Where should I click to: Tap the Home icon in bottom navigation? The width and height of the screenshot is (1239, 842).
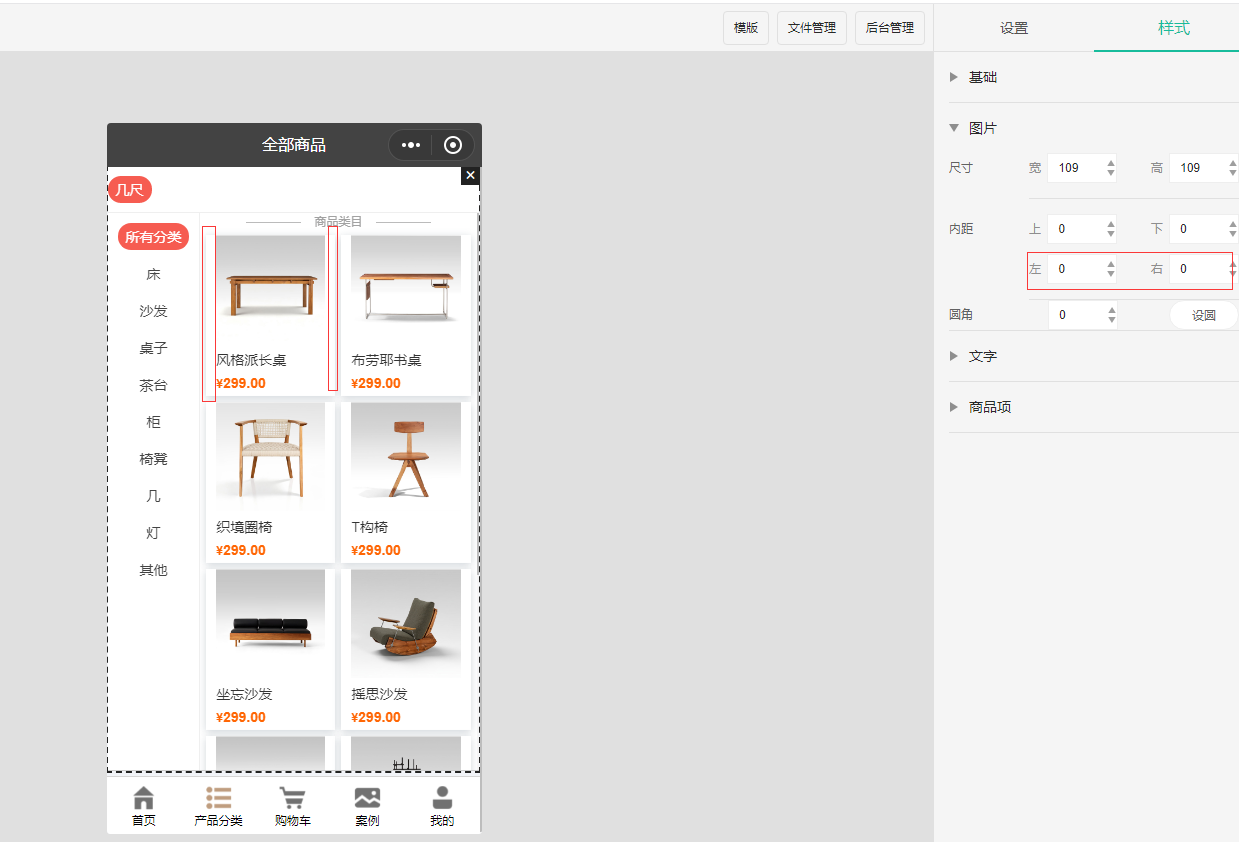pos(144,798)
